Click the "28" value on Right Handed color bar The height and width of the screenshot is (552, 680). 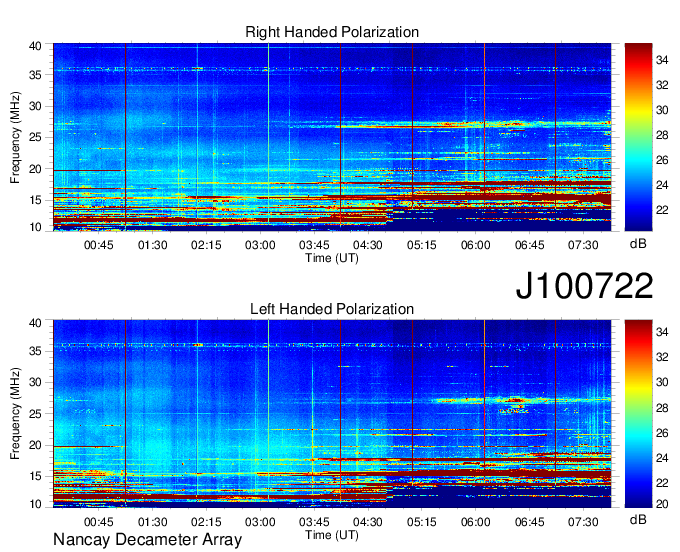tap(662, 135)
